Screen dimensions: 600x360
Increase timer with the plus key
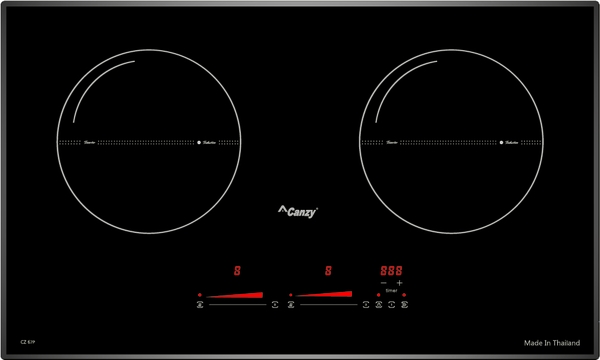[x=399, y=283]
